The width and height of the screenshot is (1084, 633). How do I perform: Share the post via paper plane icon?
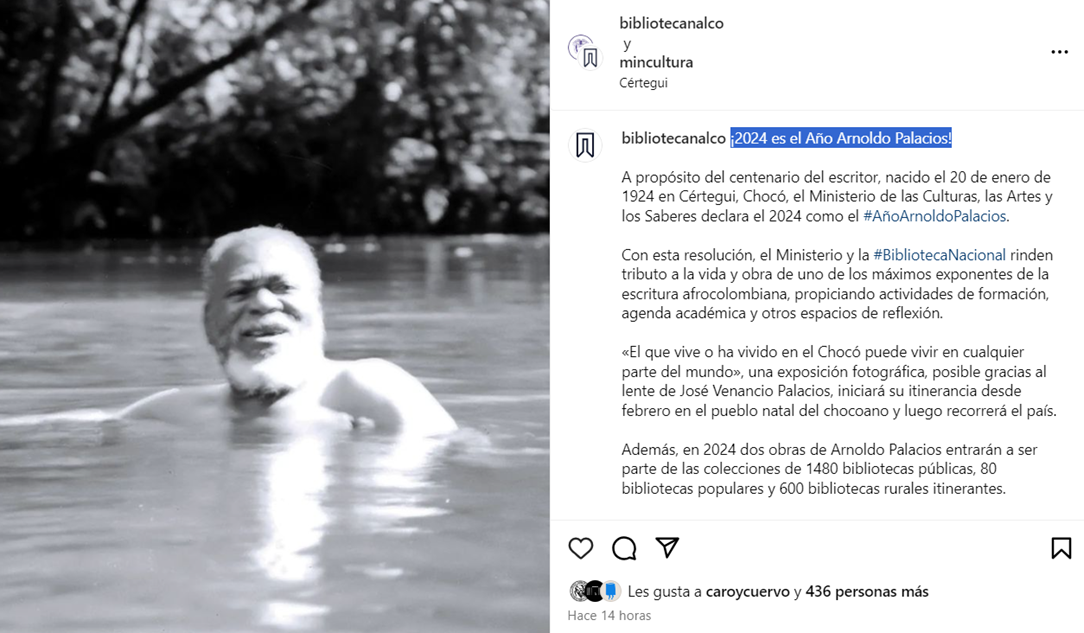(667, 547)
